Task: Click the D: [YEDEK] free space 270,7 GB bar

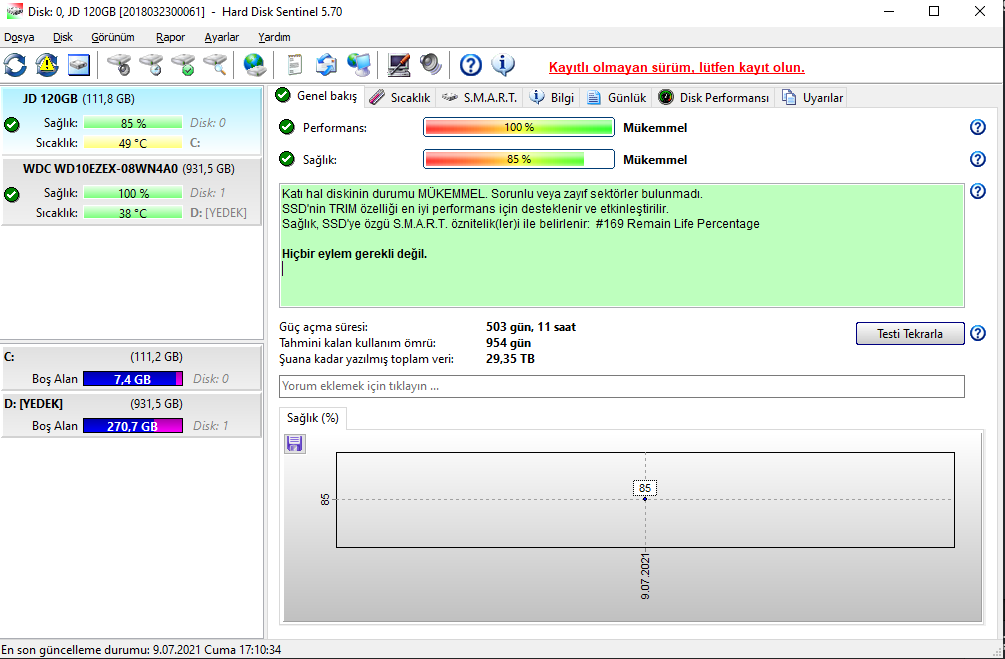Action: (x=133, y=426)
